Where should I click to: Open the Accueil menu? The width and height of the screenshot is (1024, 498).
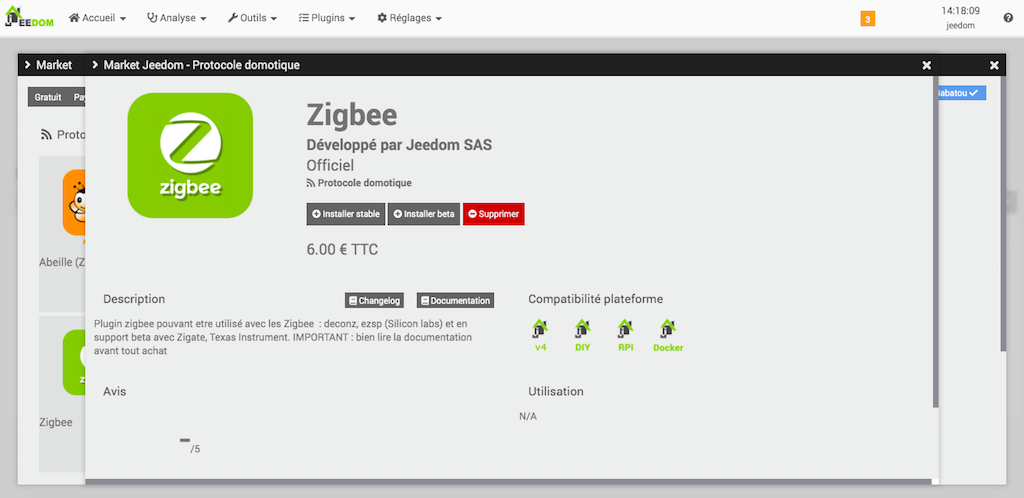[x=98, y=18]
